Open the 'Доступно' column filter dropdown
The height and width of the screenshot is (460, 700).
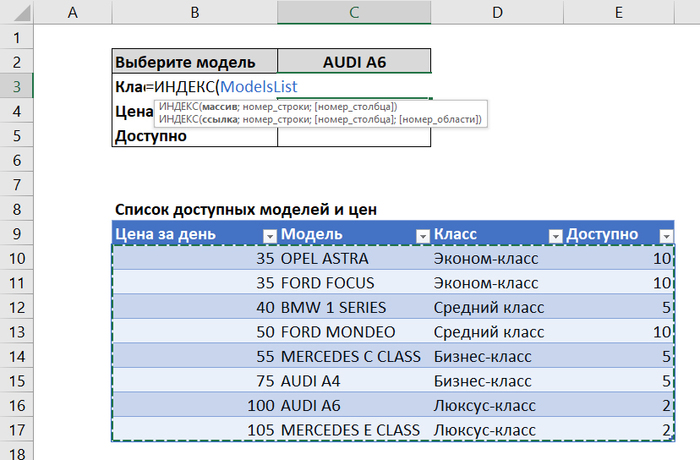(666, 236)
